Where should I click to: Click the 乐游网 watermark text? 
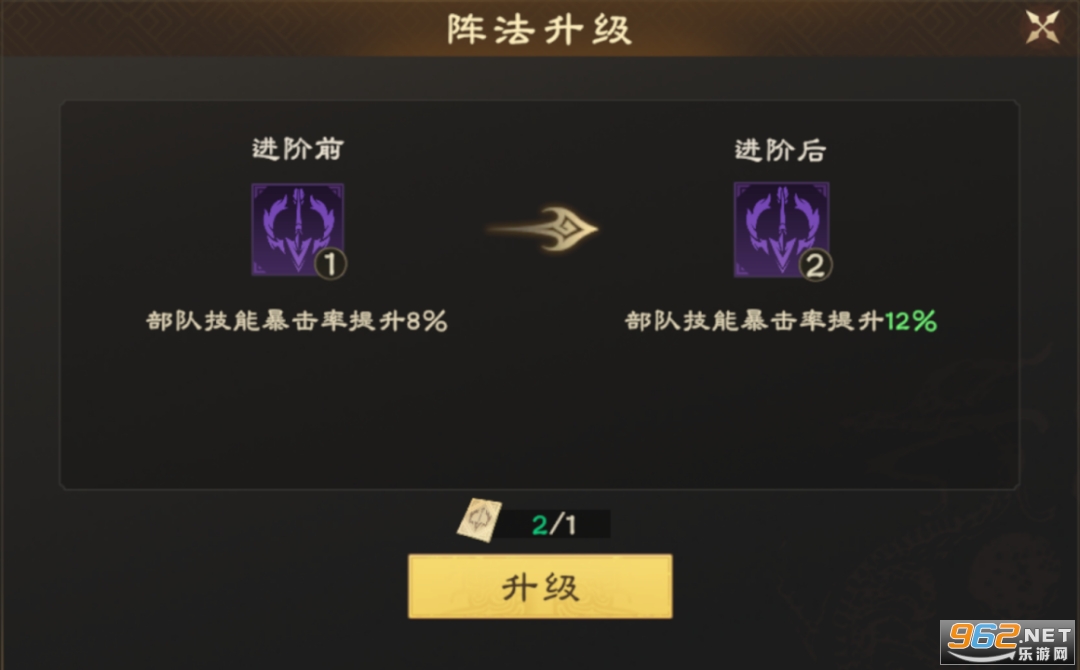click(x=1043, y=653)
